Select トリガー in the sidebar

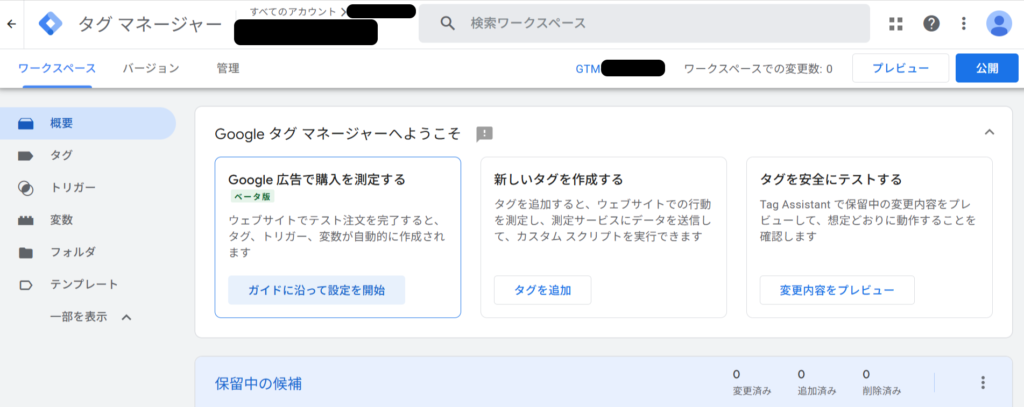tap(88, 188)
